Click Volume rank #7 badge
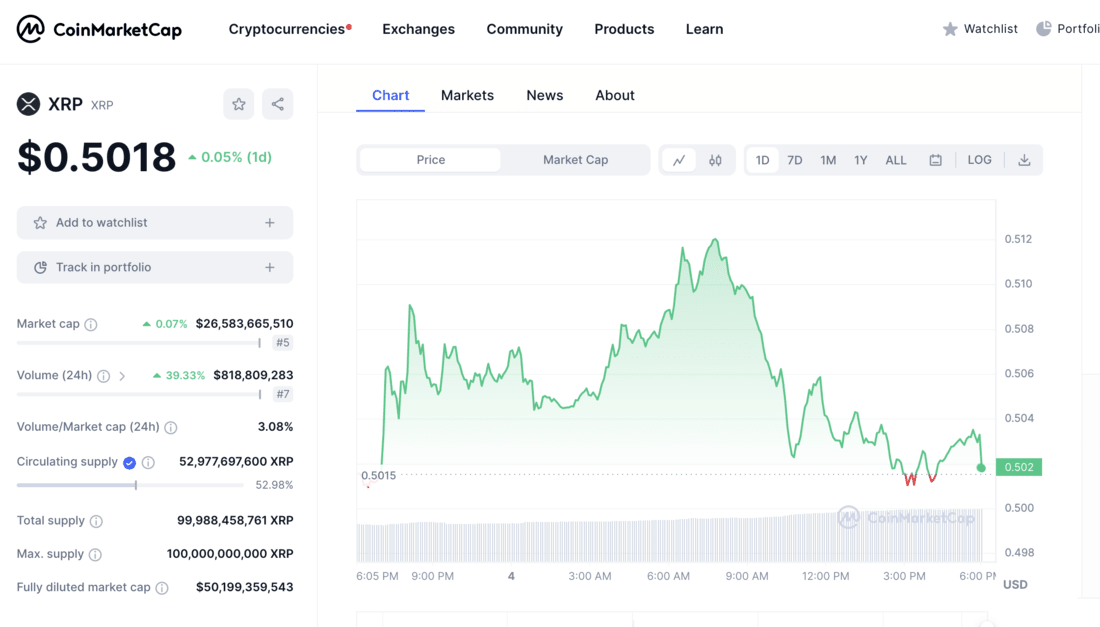The height and width of the screenshot is (627, 1100). pyautogui.click(x=283, y=394)
